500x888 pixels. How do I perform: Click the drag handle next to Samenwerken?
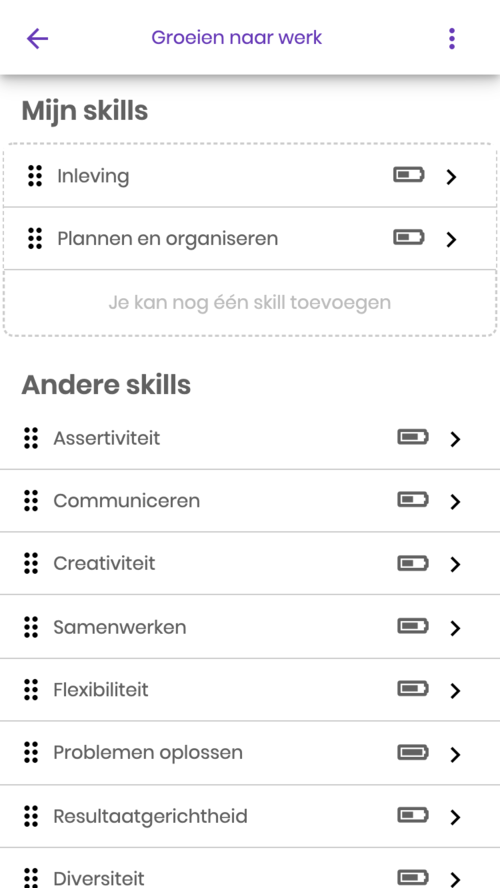[31, 627]
